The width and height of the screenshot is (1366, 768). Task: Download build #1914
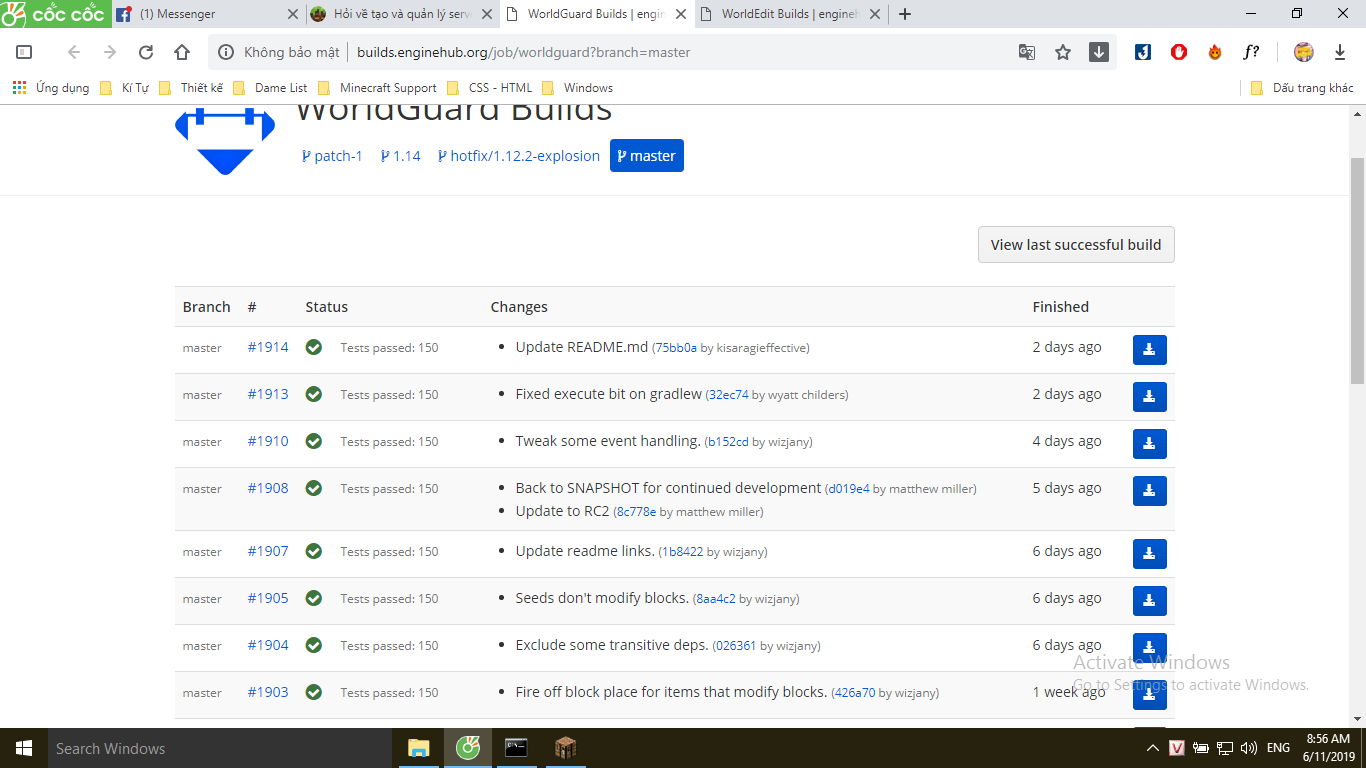click(x=1149, y=350)
